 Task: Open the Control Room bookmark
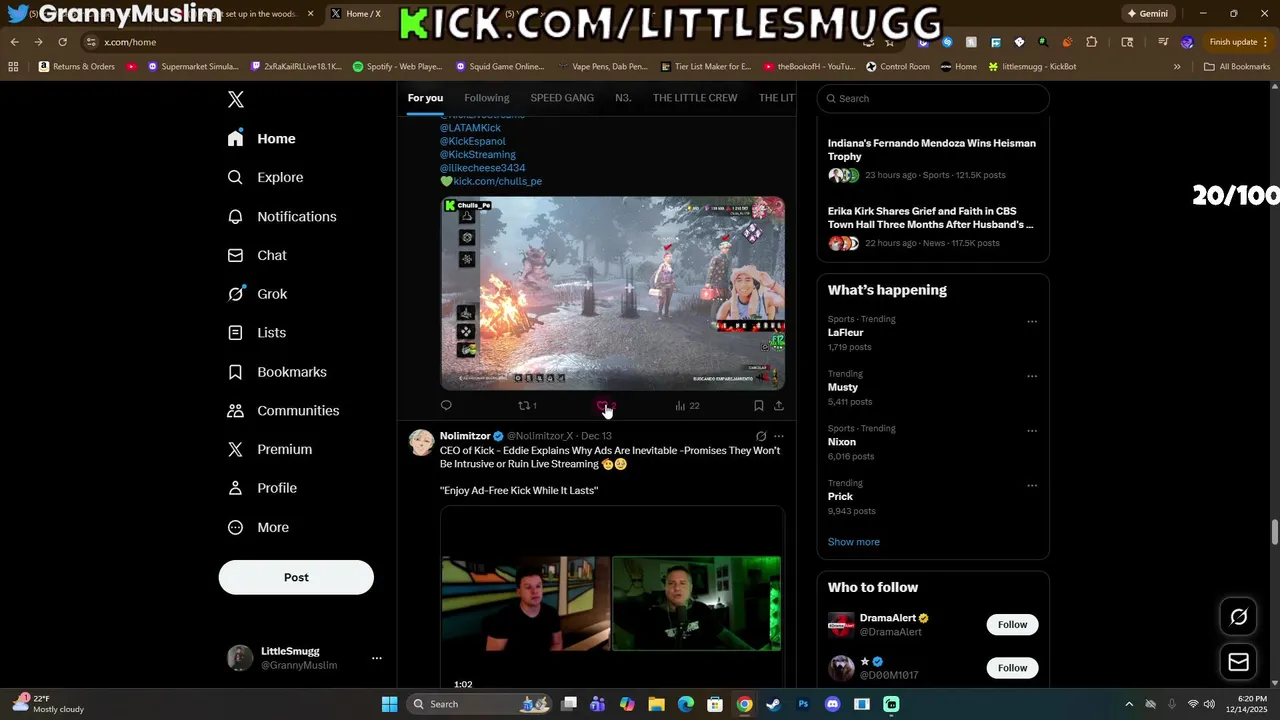pyautogui.click(x=898, y=67)
